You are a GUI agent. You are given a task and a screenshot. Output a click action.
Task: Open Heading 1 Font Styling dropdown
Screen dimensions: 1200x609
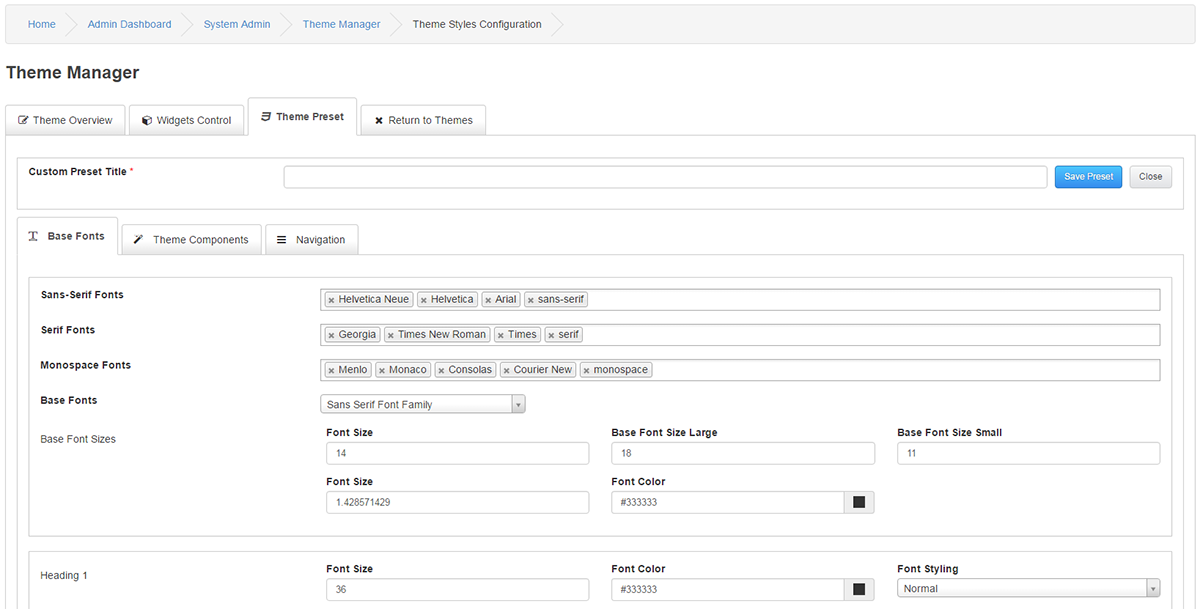click(x=1029, y=588)
